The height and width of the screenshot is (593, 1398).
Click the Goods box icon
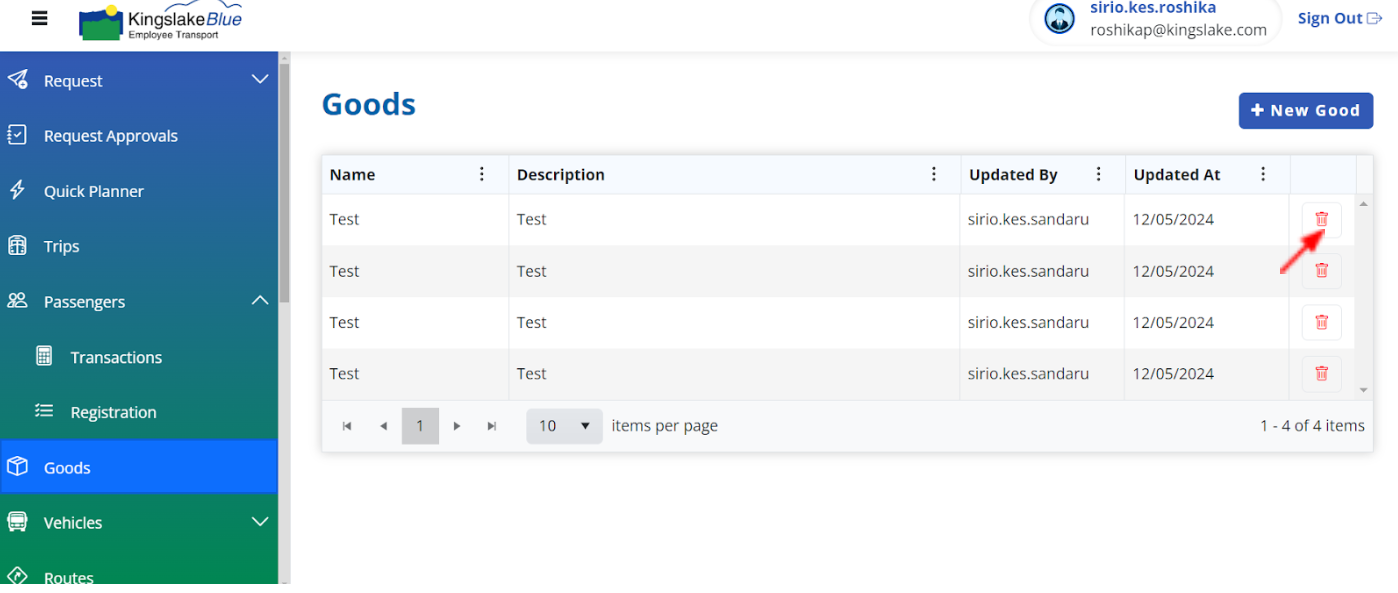click(x=17, y=466)
